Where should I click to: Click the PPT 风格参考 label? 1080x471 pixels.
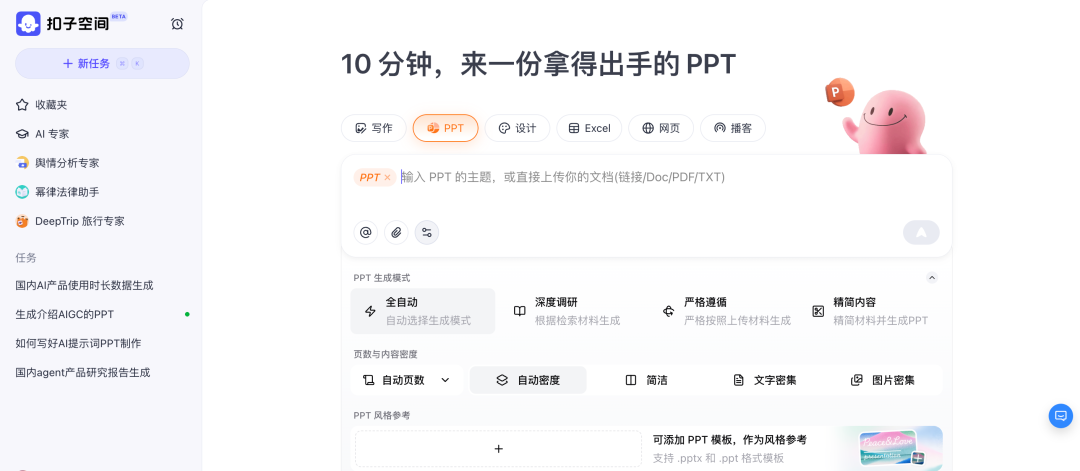click(382, 415)
